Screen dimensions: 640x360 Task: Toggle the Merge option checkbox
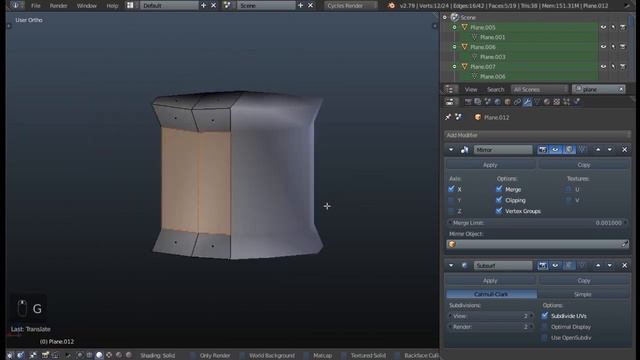[x=499, y=189]
